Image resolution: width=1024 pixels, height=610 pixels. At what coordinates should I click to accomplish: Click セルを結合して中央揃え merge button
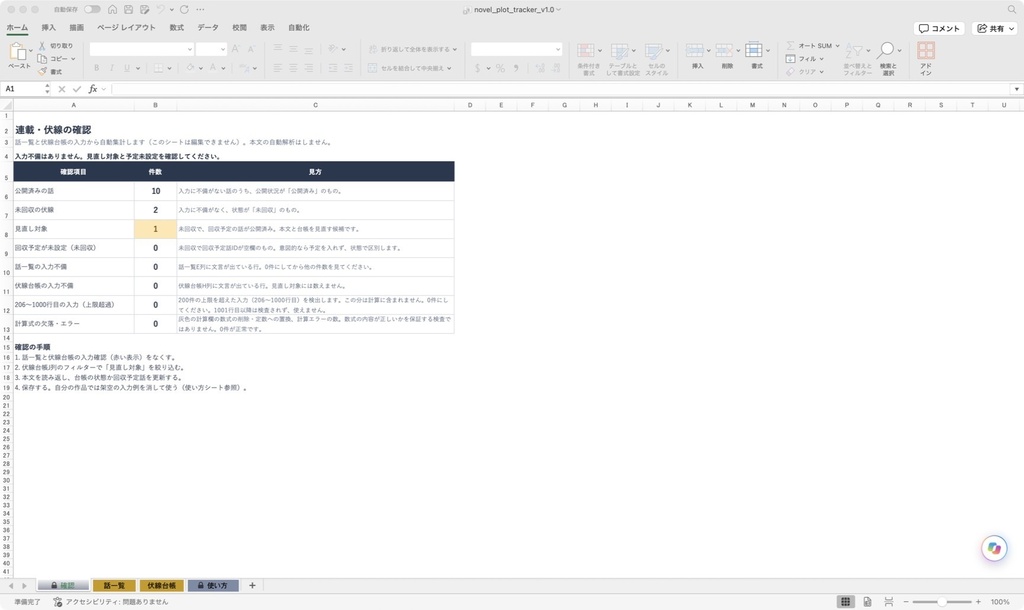pos(410,68)
